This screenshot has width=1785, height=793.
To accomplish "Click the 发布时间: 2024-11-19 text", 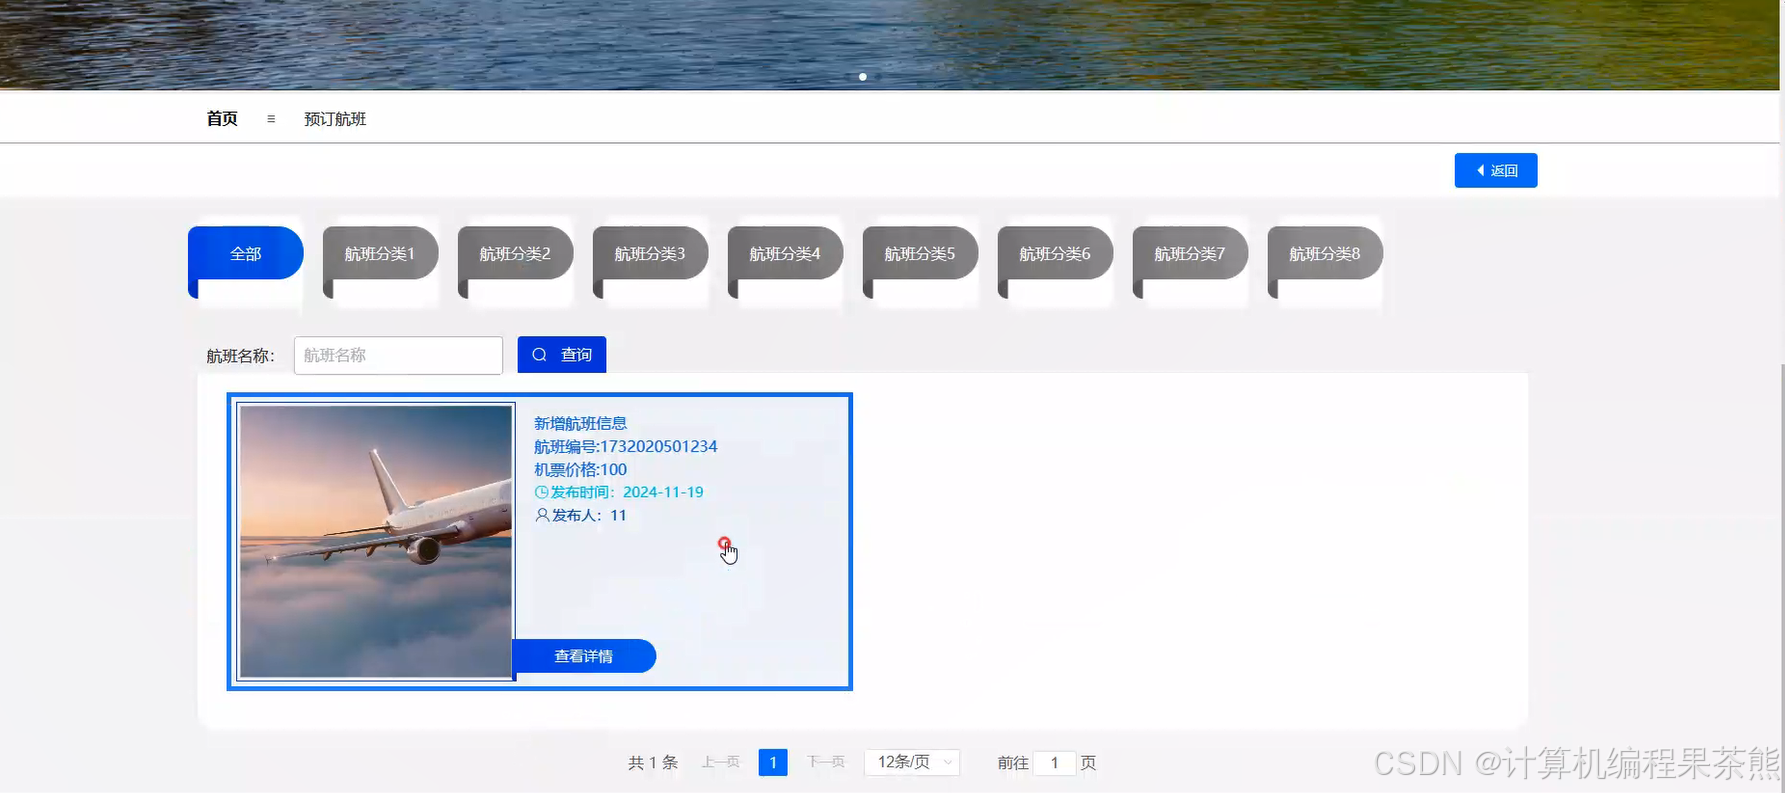I will tap(627, 492).
